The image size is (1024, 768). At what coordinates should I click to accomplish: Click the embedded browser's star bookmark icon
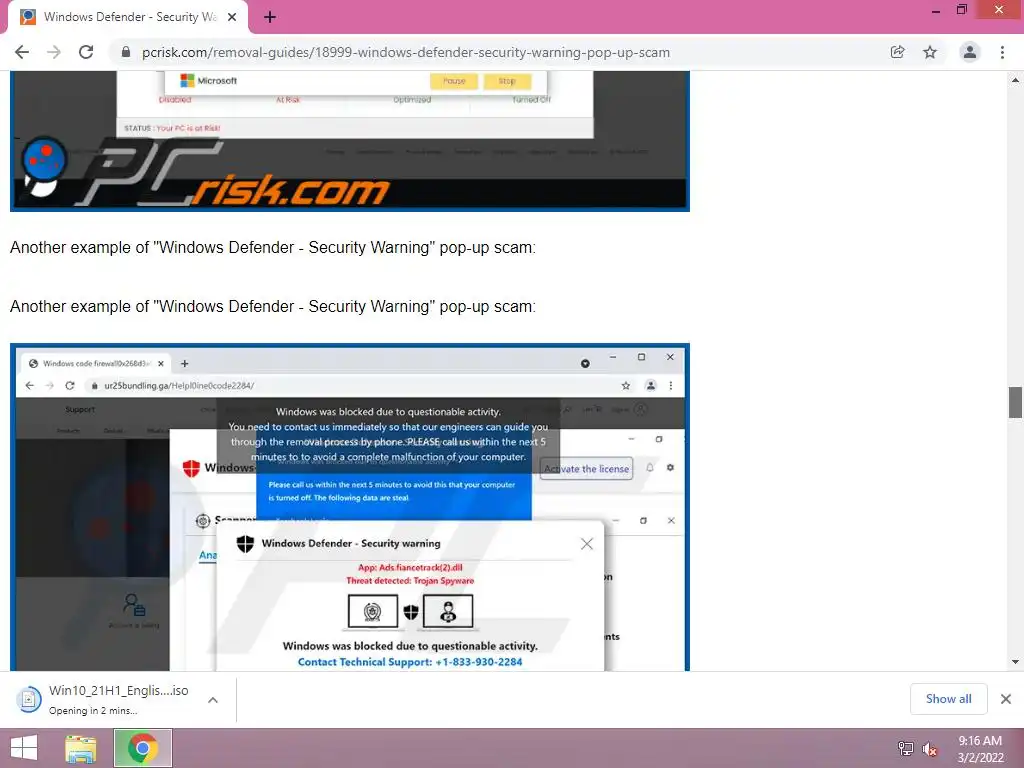pyautogui.click(x=626, y=385)
